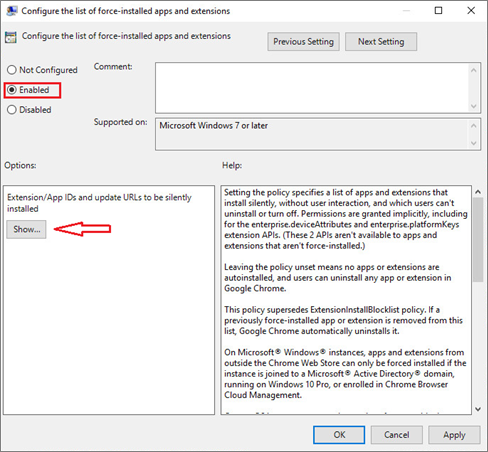This screenshot has height=452, width=488.
Task: Click the Help pane scrollbar thumb
Action: 478,240
